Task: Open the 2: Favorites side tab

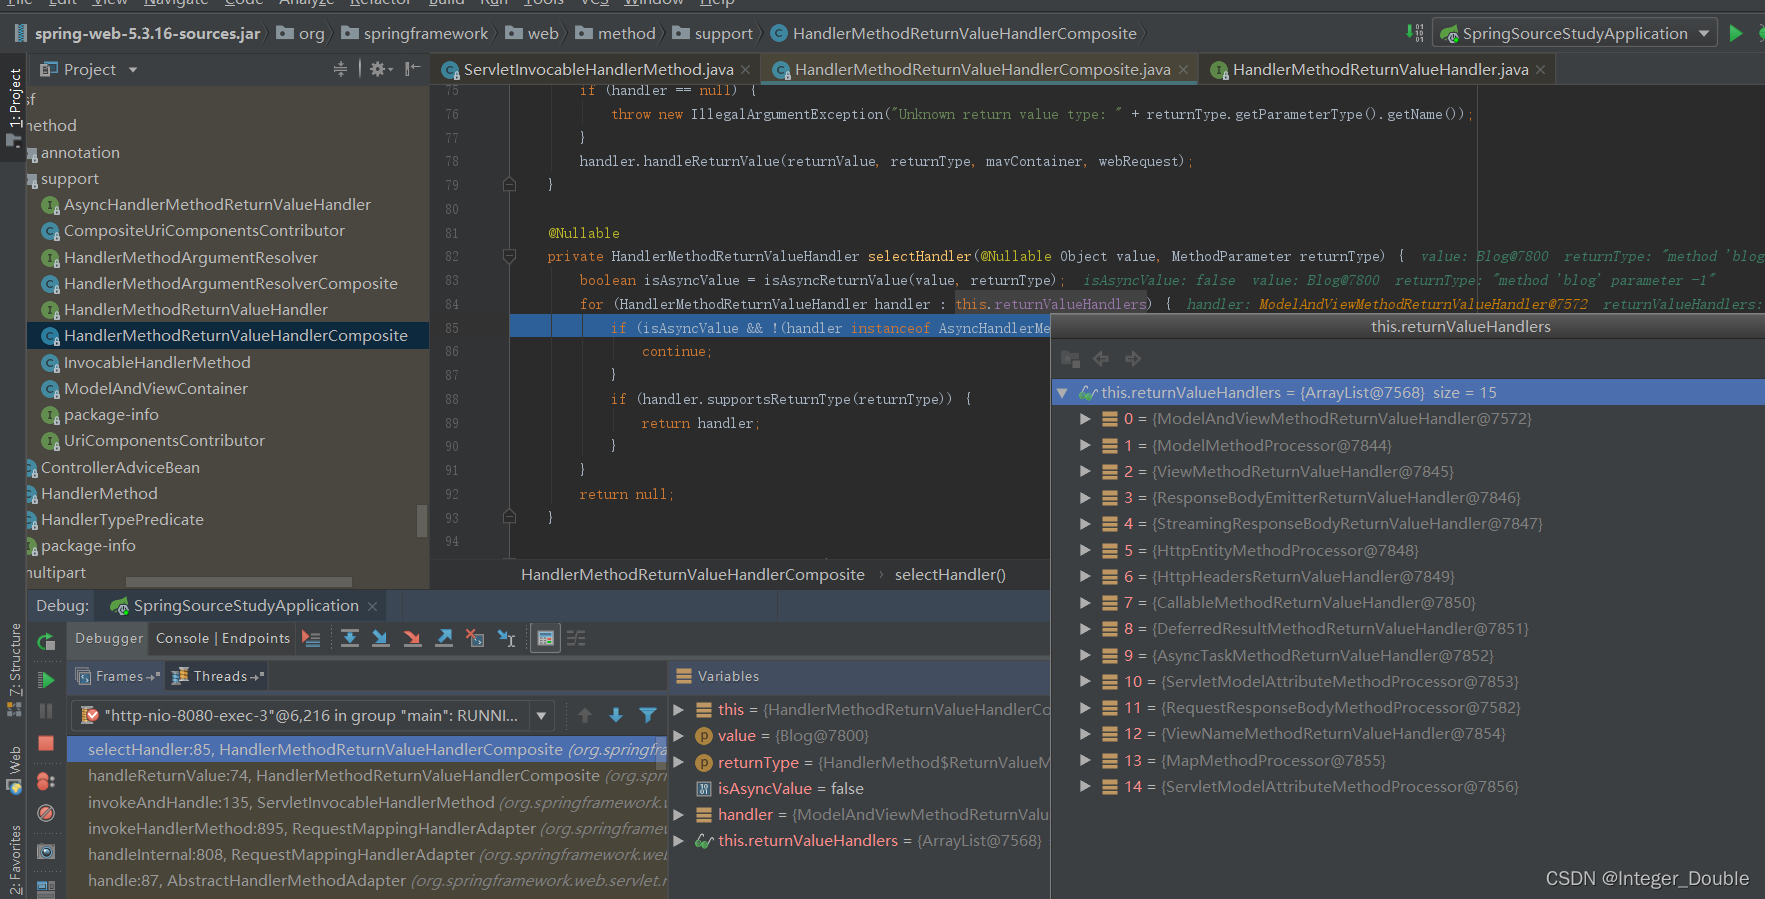Action: point(15,860)
